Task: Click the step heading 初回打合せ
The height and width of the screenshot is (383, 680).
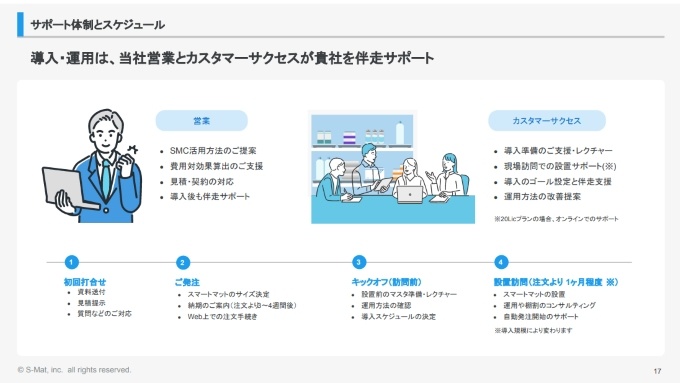Action: 85,282
